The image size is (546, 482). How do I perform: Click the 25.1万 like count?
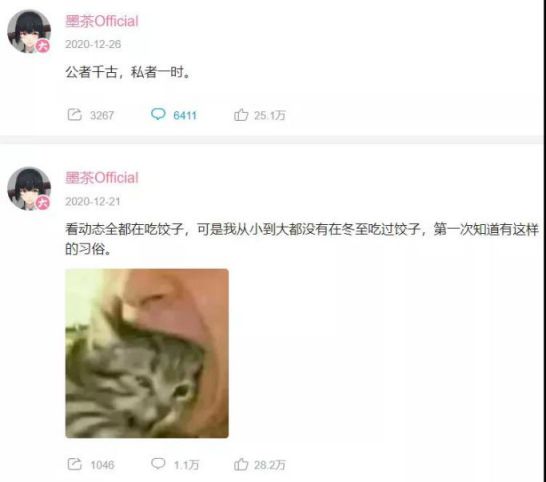click(270, 115)
